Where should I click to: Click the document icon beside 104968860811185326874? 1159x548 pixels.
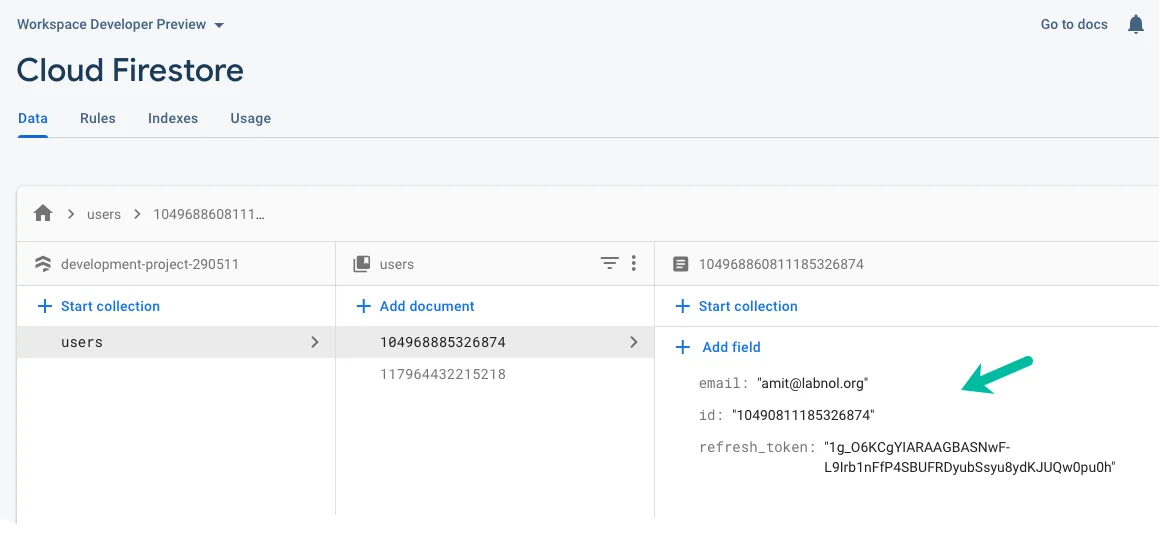[681, 264]
